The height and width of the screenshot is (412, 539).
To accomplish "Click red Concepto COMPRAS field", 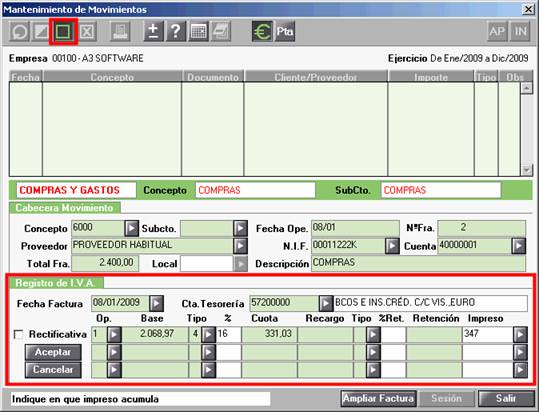I will click(255, 190).
